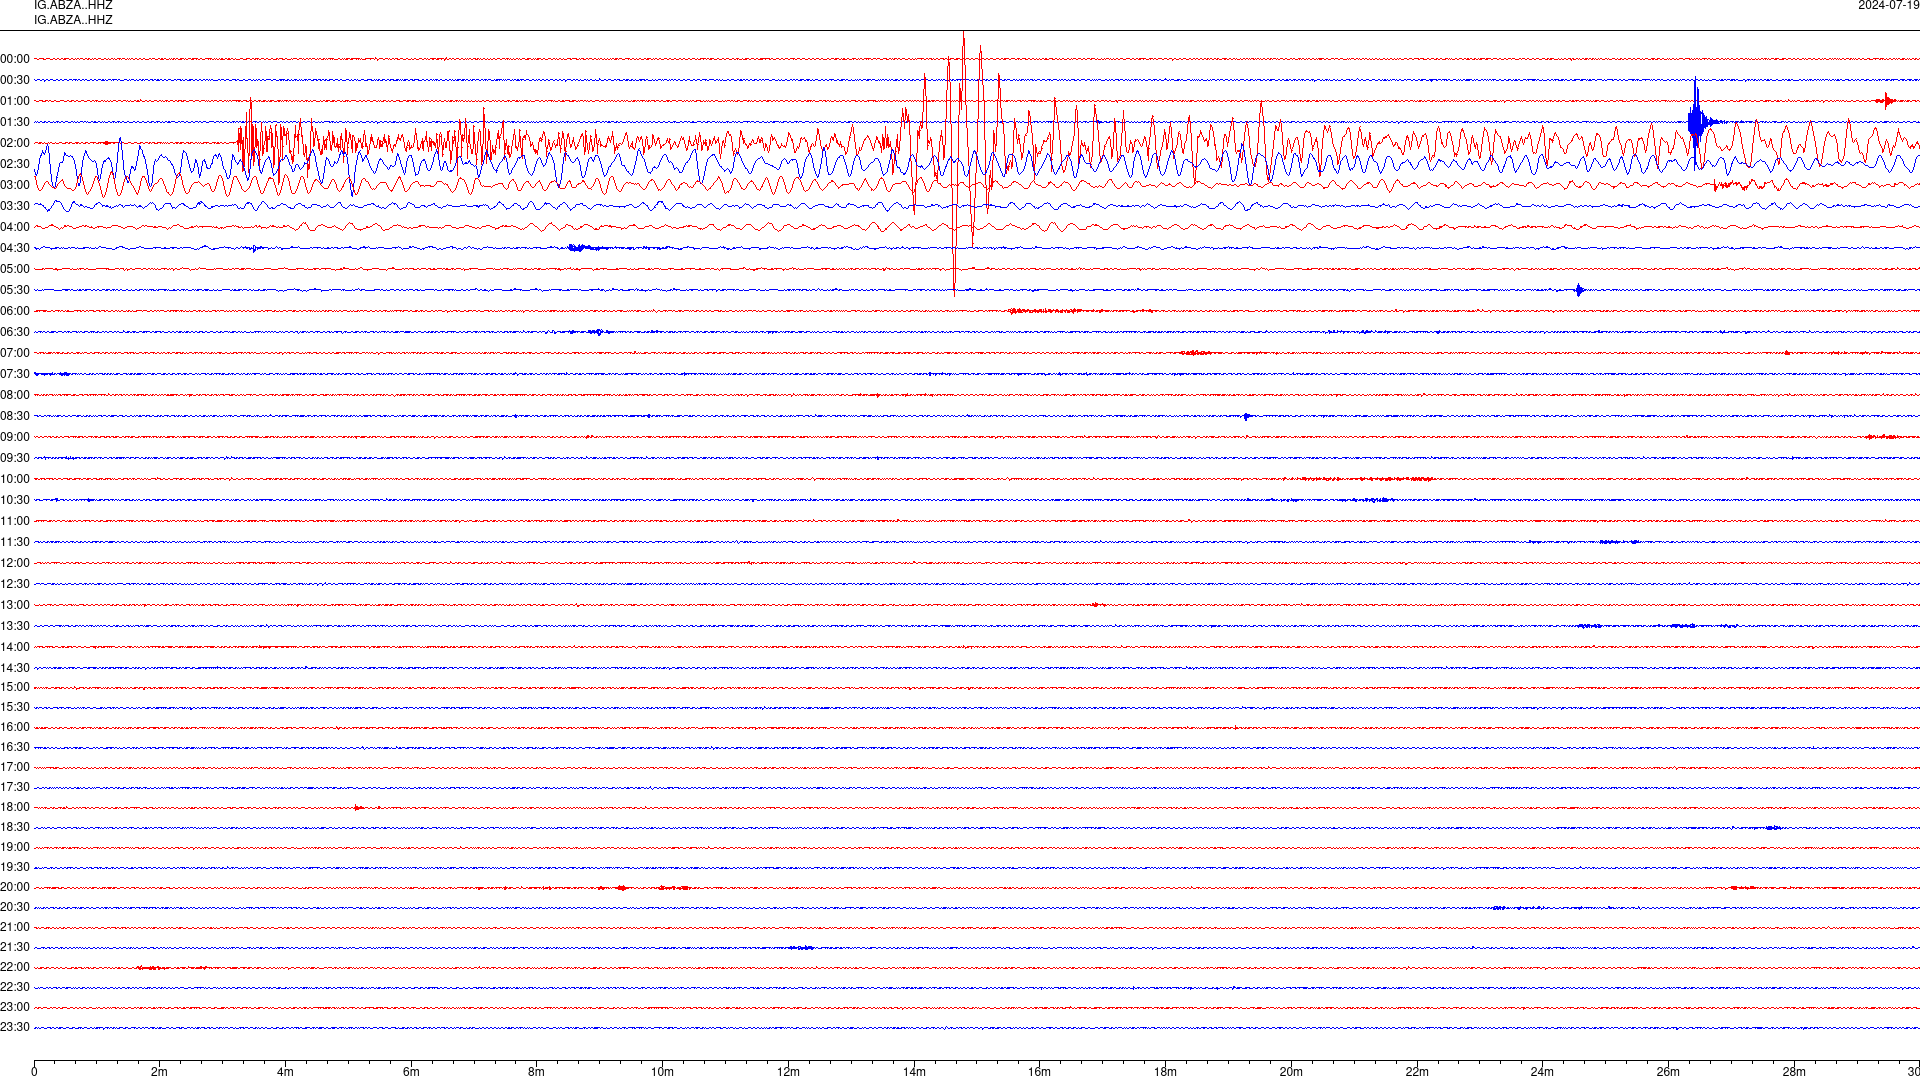The image size is (1920, 1080).
Task: Pick the 02:30 time label
Action: pyautogui.click(x=15, y=164)
